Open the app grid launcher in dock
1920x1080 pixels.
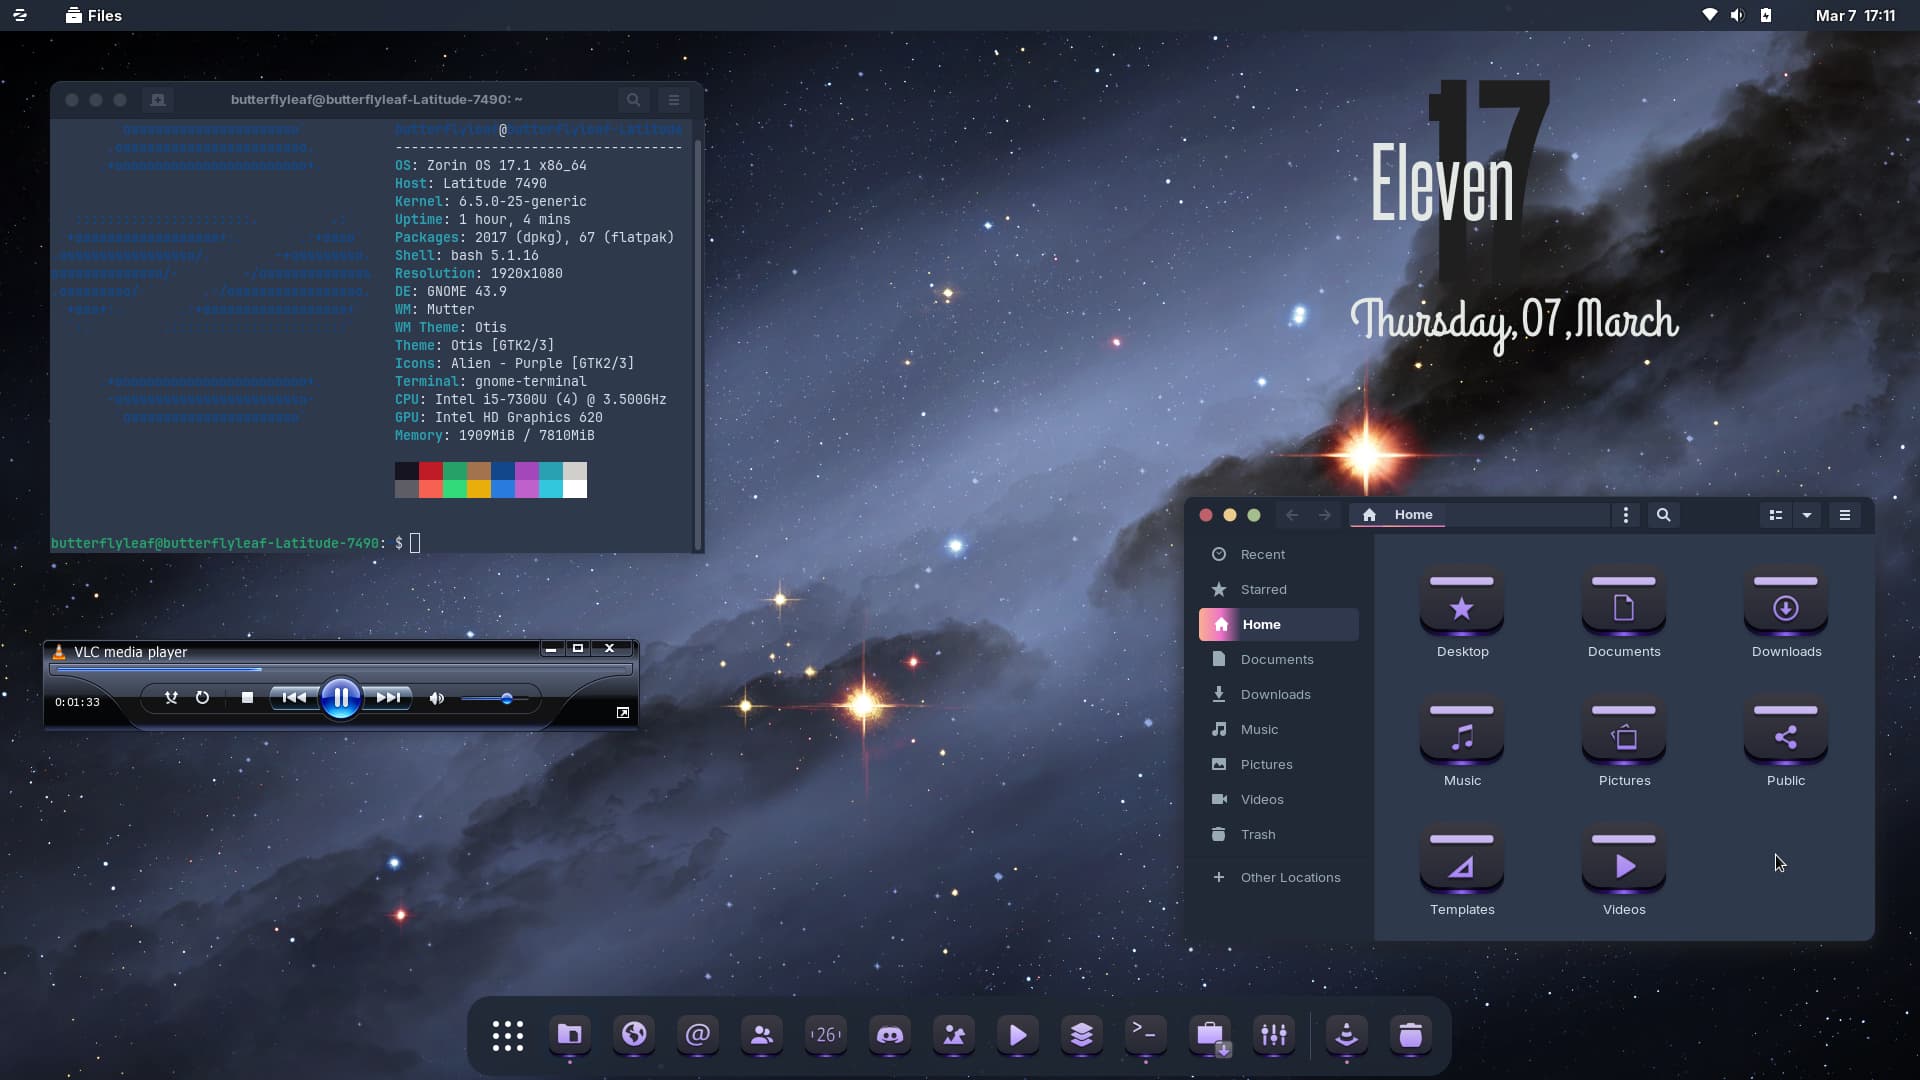tap(507, 1035)
